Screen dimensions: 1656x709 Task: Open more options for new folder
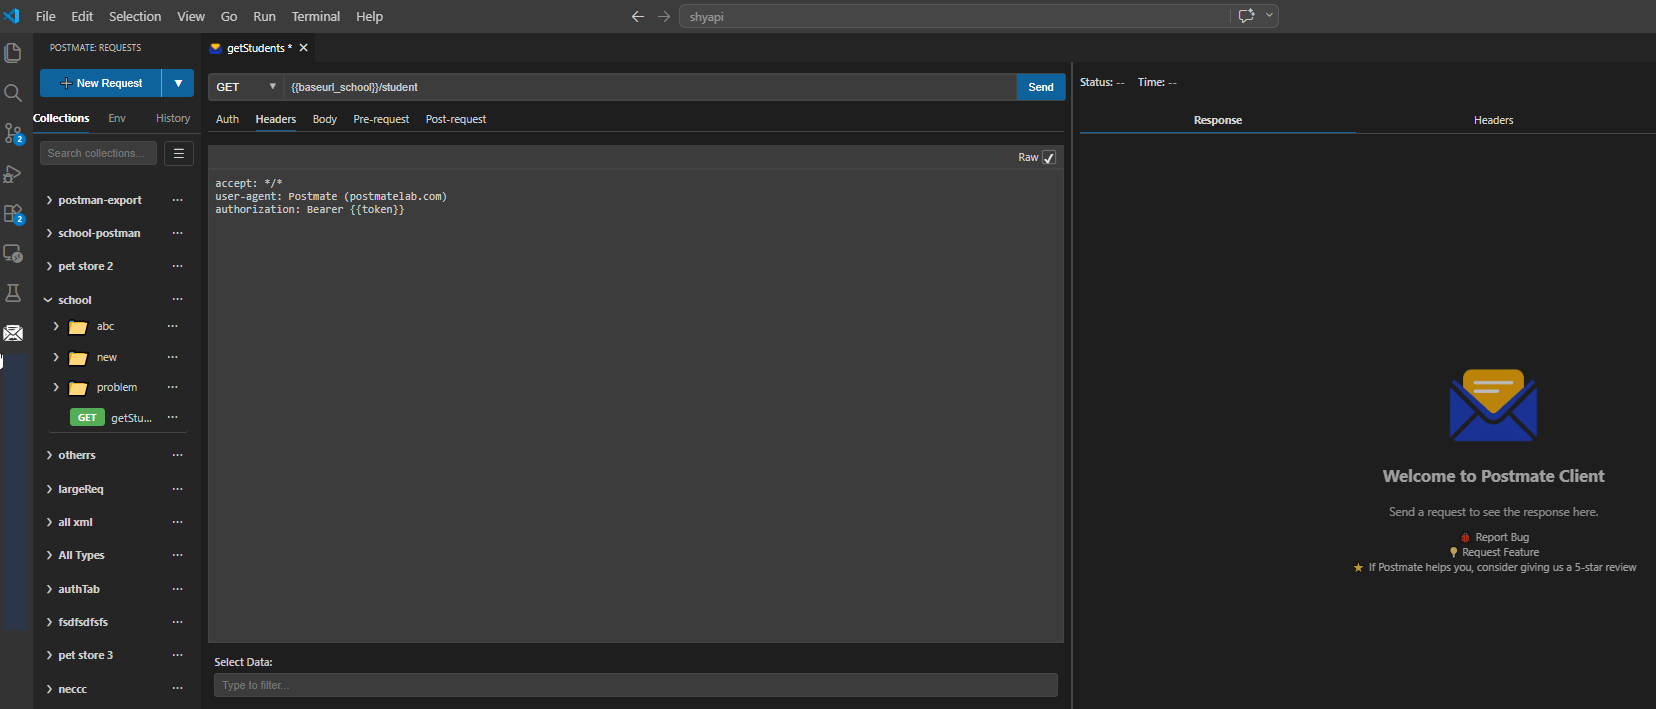point(172,357)
